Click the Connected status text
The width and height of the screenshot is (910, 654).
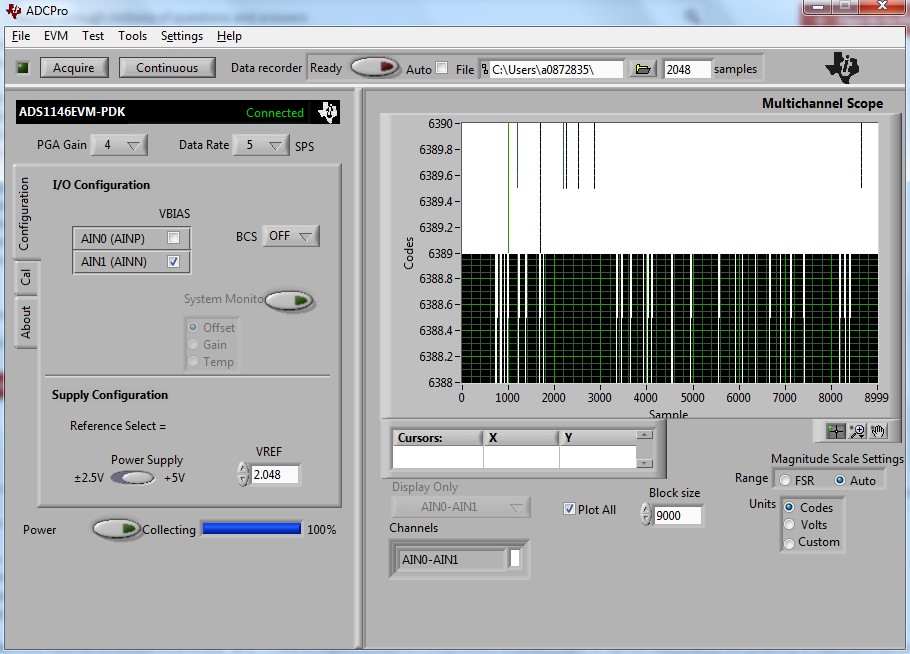click(x=275, y=113)
